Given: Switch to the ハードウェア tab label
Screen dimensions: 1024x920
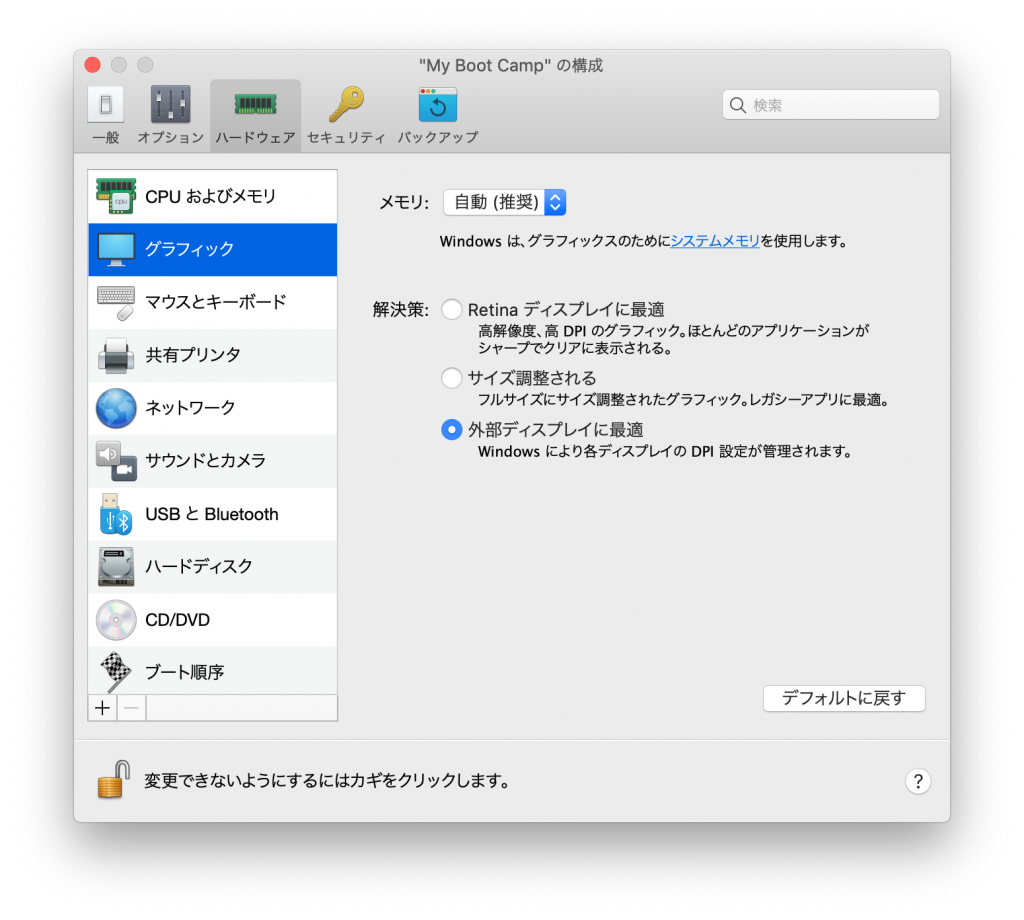Looking at the screenshot, I should (255, 138).
